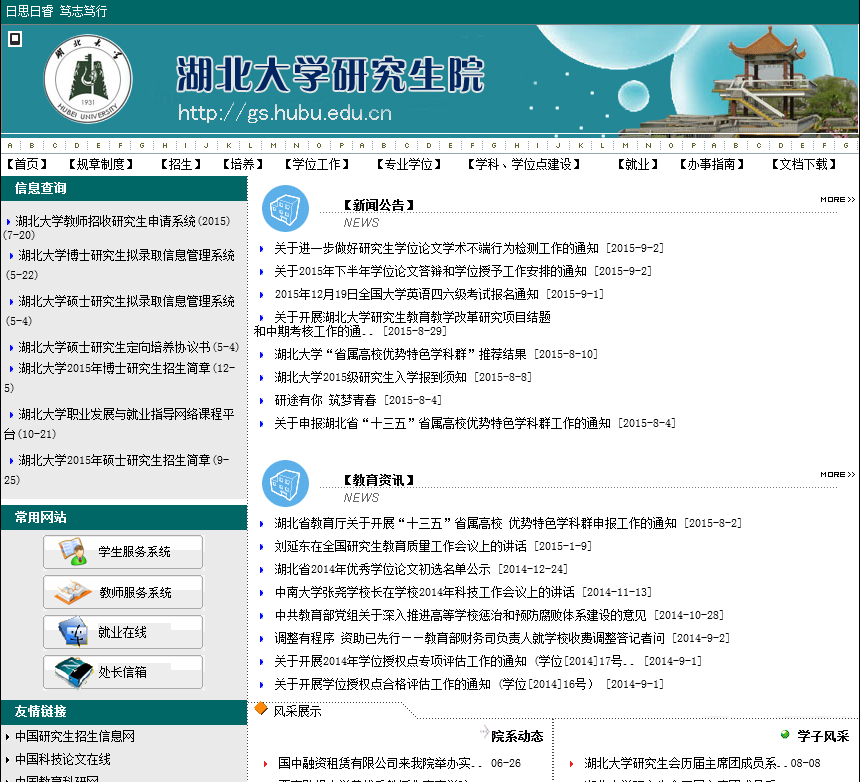Click the 湖北大学研究生院 banner title
860x782 pixels.
(x=330, y=75)
